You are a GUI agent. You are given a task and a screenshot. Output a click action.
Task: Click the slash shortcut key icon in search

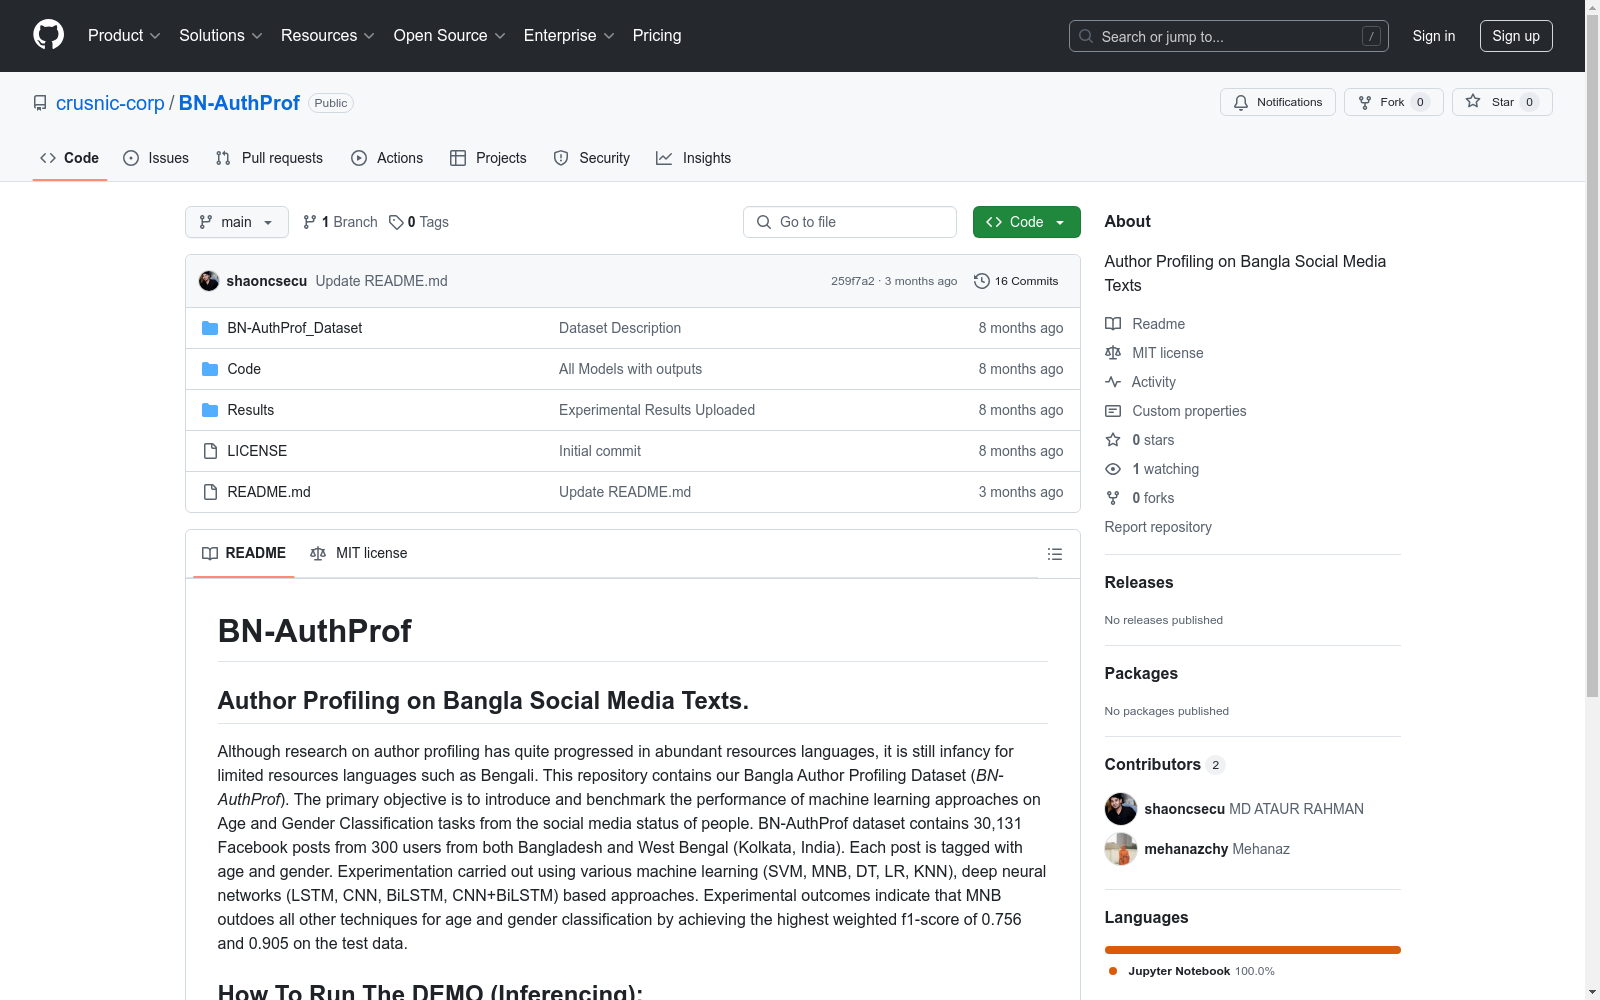point(1371,36)
